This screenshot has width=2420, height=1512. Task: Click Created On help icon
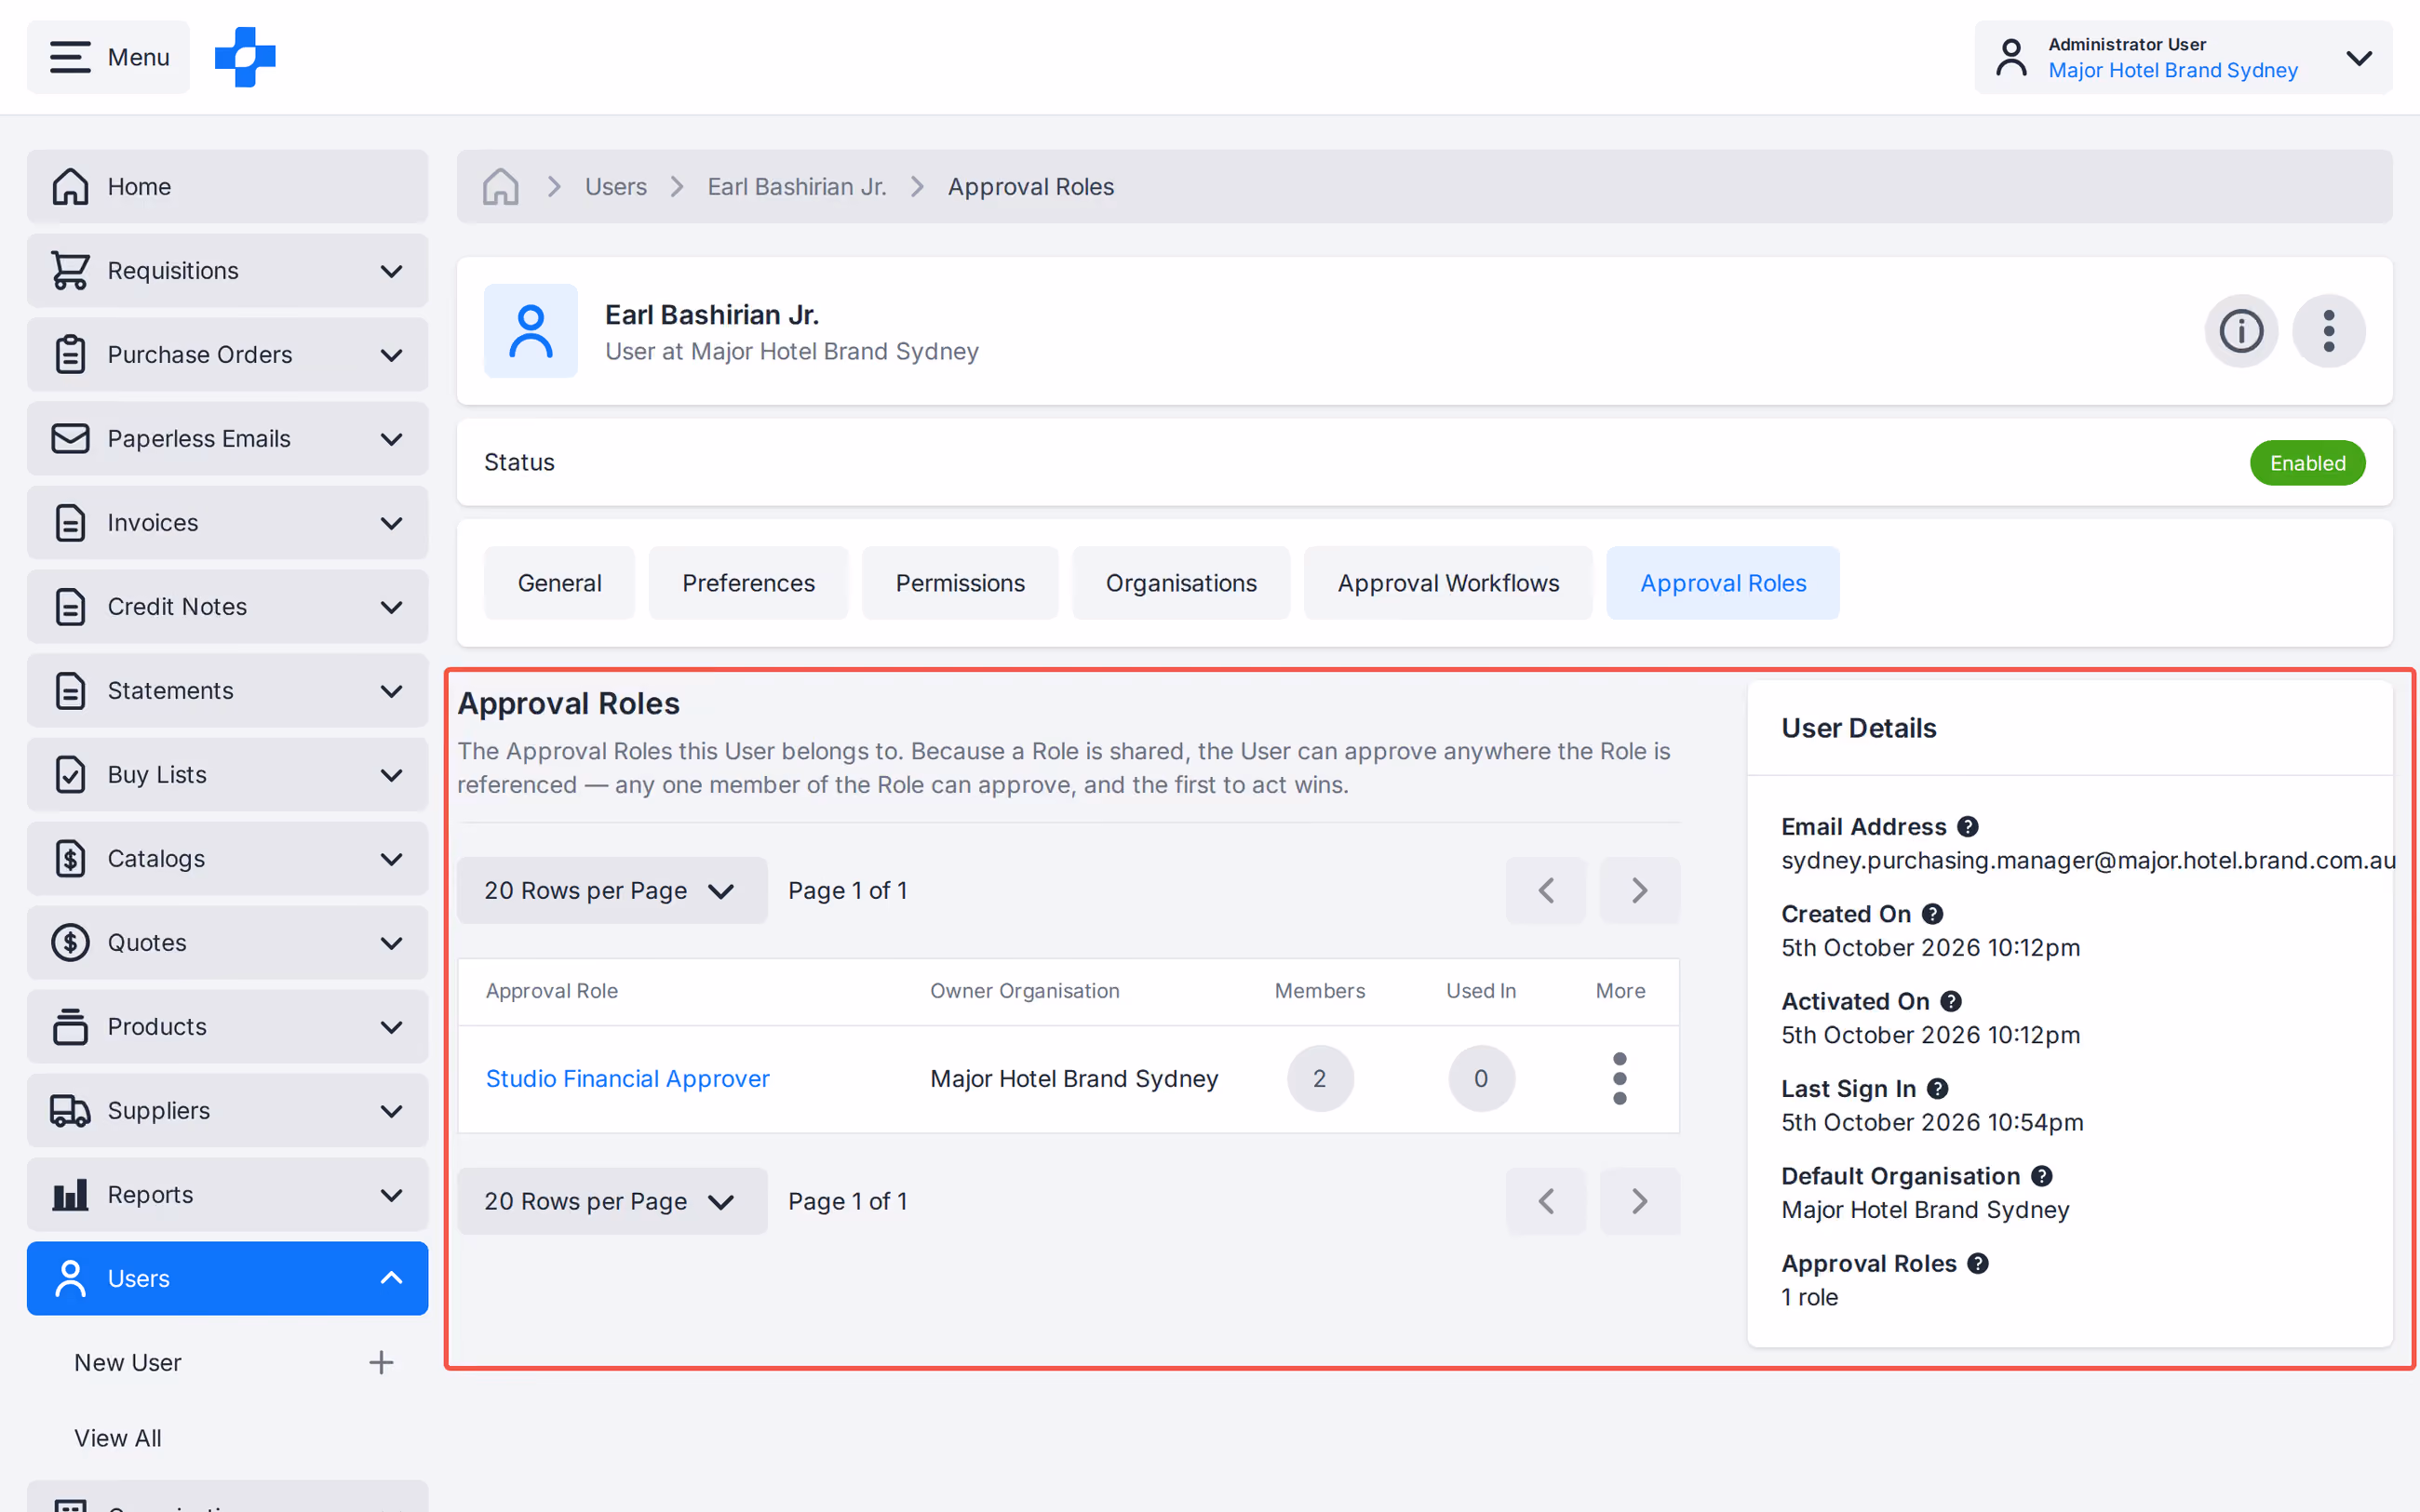1933,914
